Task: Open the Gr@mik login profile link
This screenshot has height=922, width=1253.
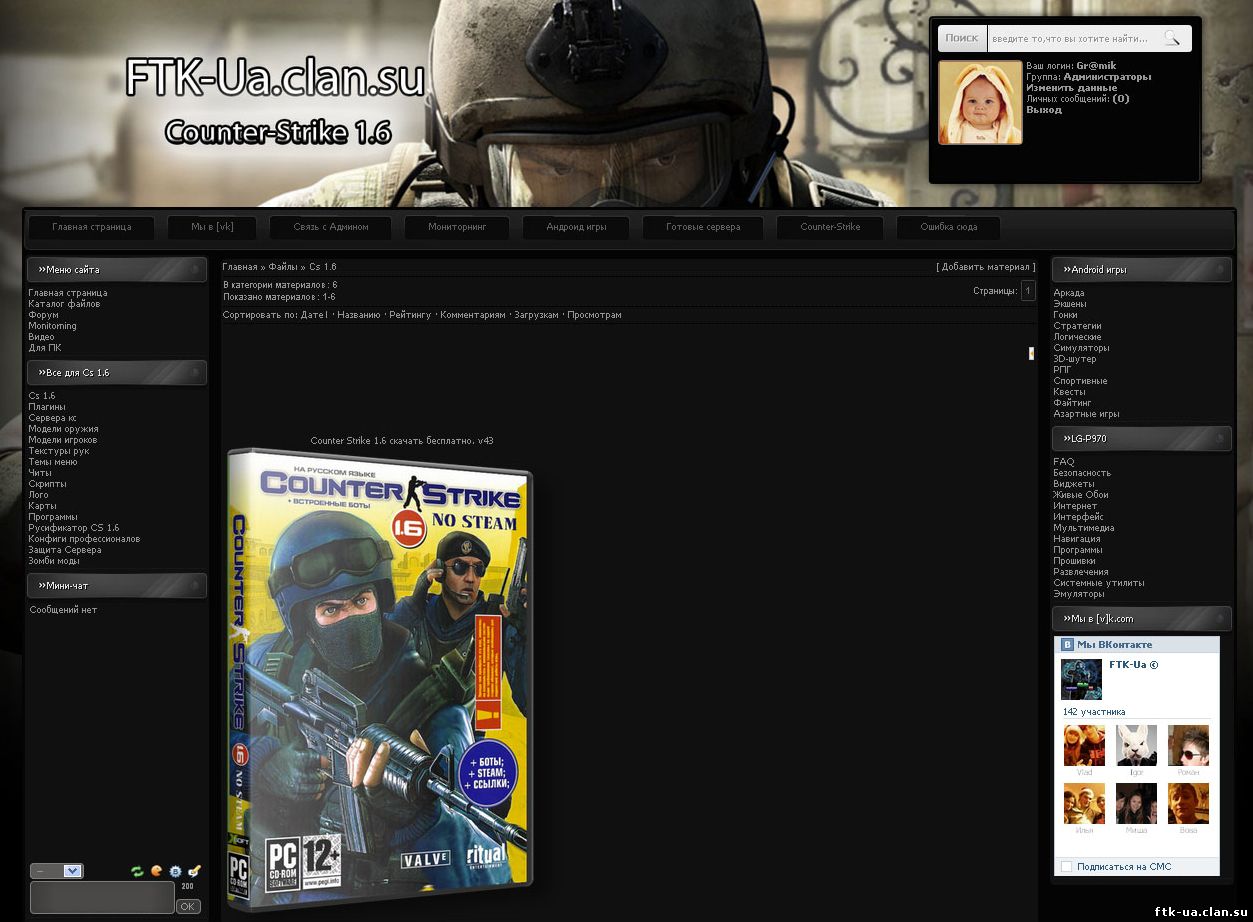Action: tap(1097, 66)
